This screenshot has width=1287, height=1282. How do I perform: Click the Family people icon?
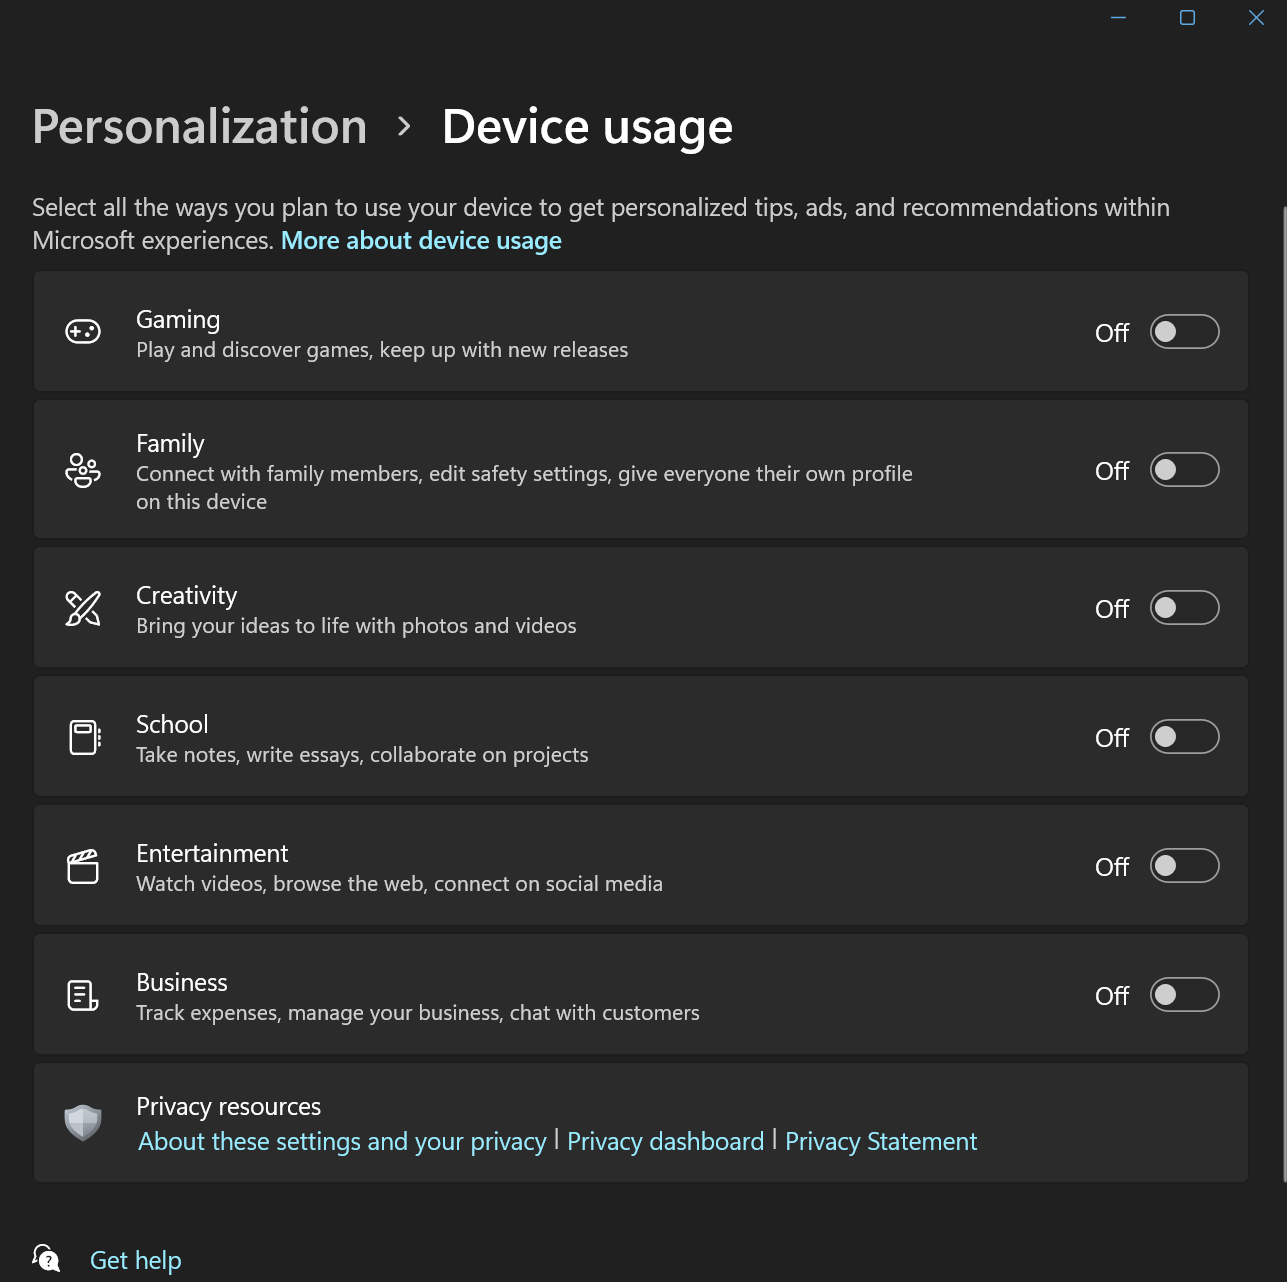pyautogui.click(x=83, y=470)
